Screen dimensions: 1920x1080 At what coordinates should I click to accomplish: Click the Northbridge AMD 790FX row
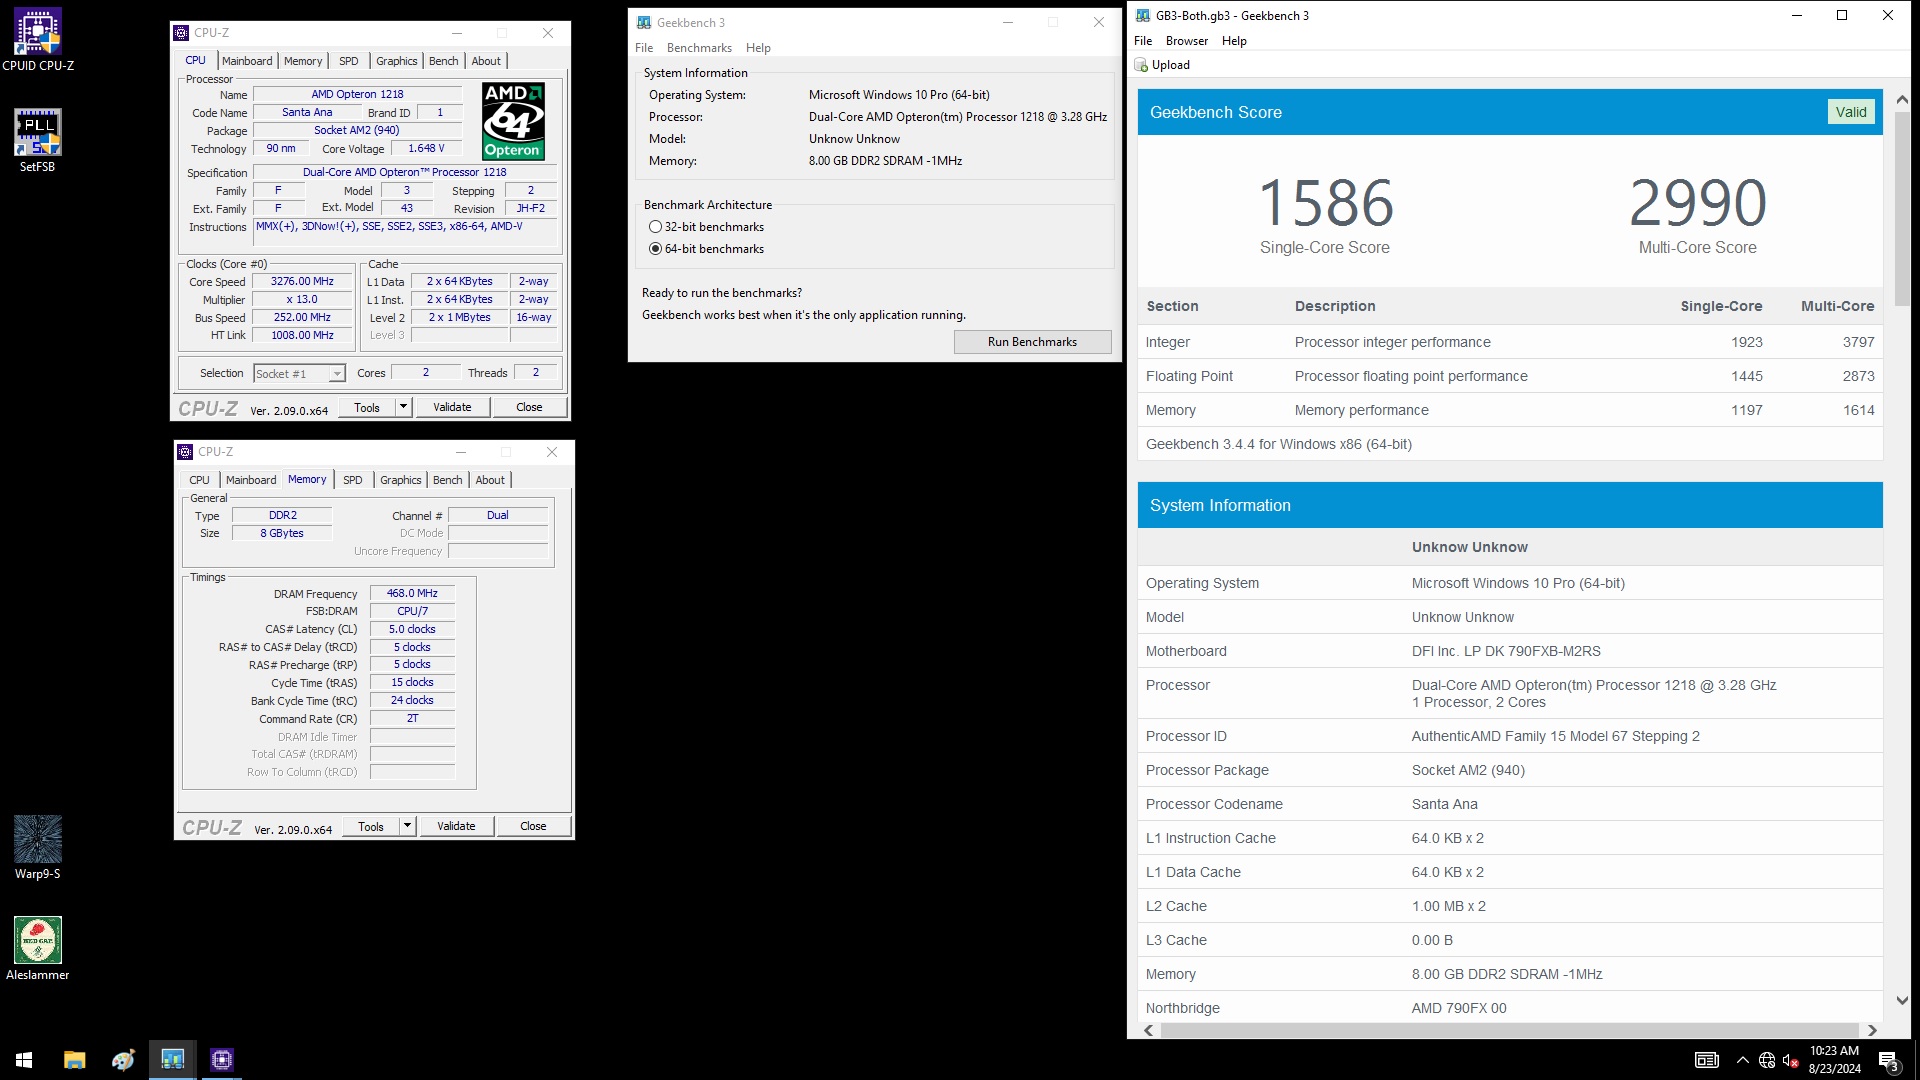point(1510,1007)
